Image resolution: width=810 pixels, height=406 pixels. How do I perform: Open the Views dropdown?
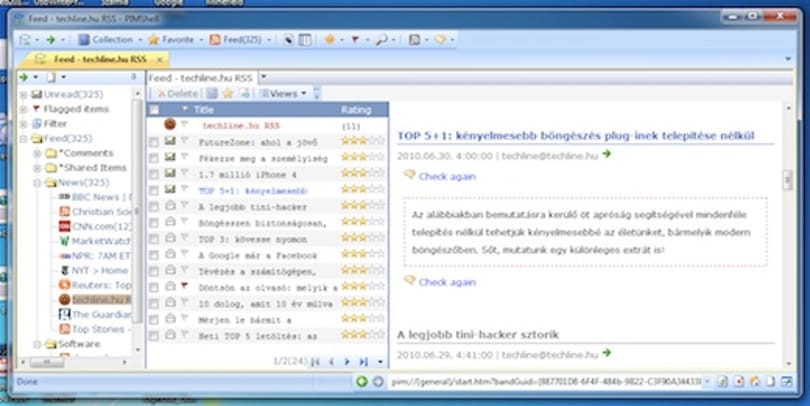pyautogui.click(x=283, y=93)
